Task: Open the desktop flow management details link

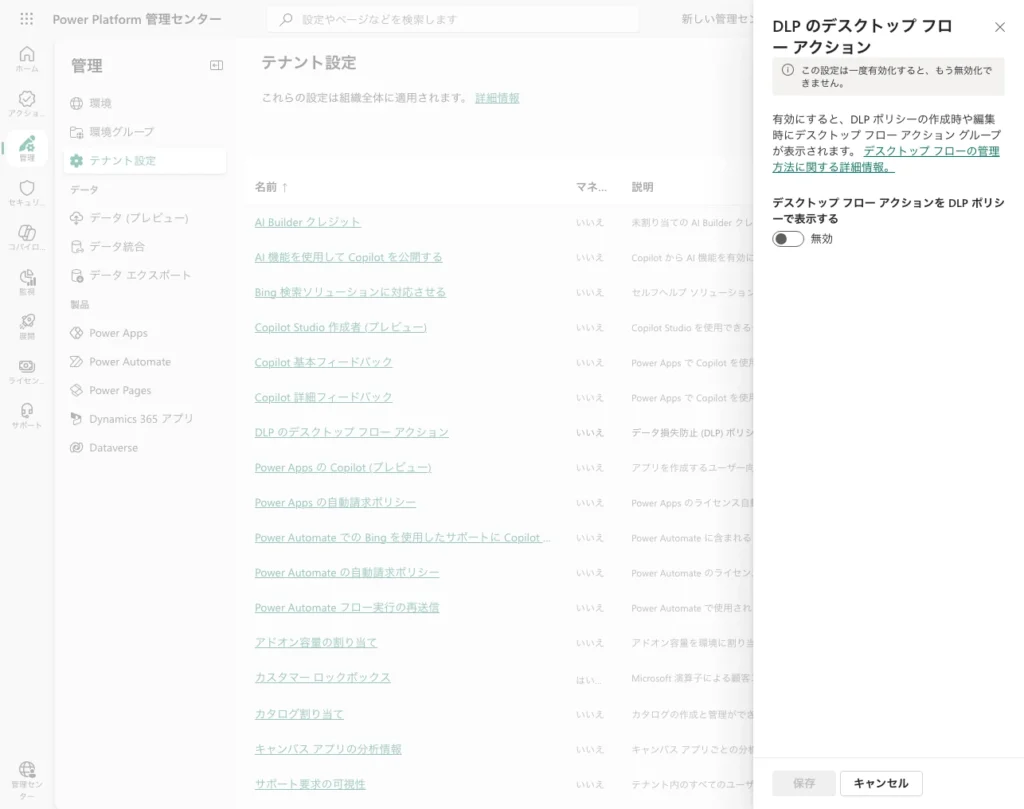Action: pos(886,159)
